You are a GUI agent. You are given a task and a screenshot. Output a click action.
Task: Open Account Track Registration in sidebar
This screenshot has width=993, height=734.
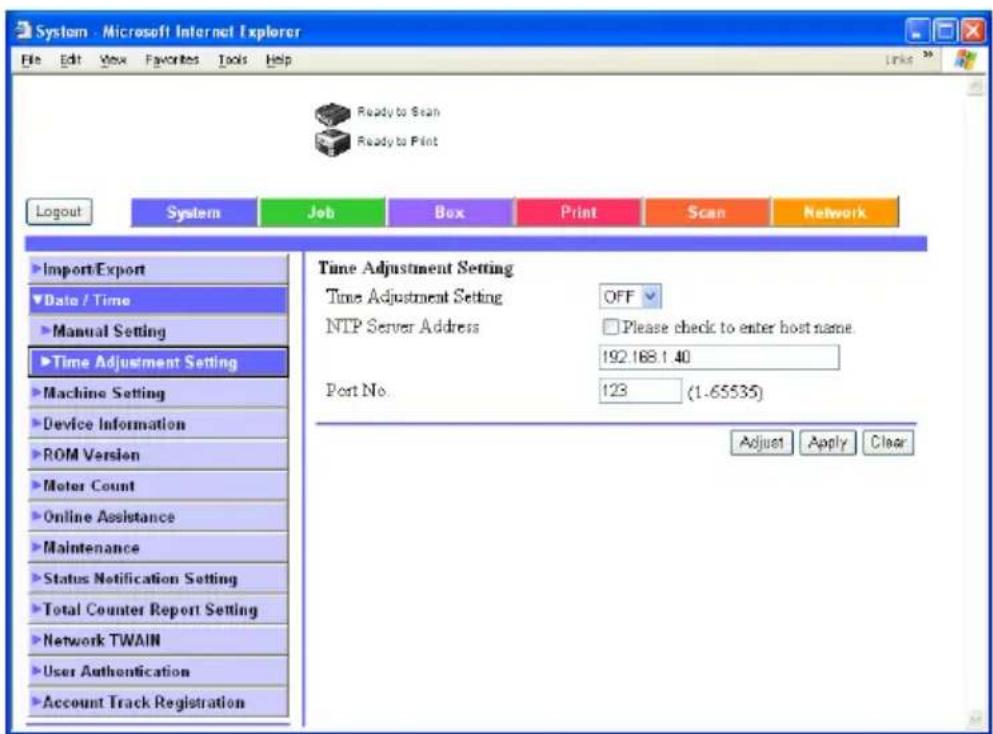click(x=158, y=702)
